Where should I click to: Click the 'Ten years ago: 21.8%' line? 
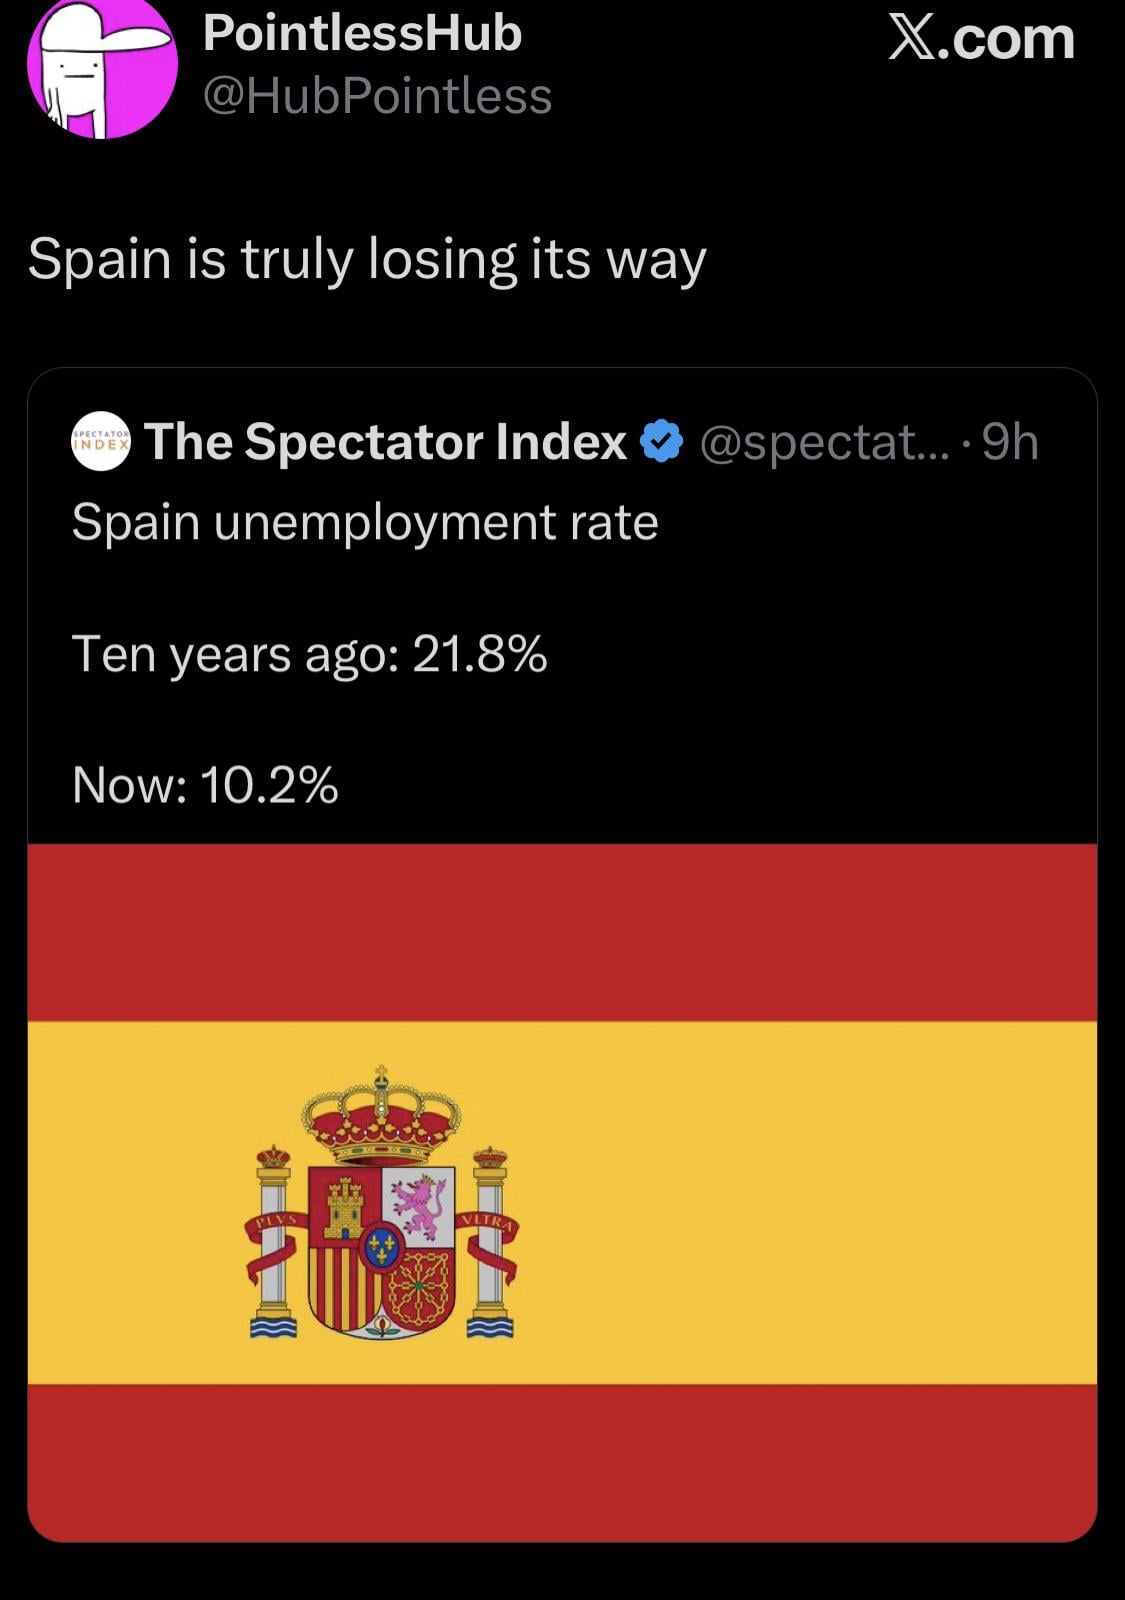coord(309,655)
